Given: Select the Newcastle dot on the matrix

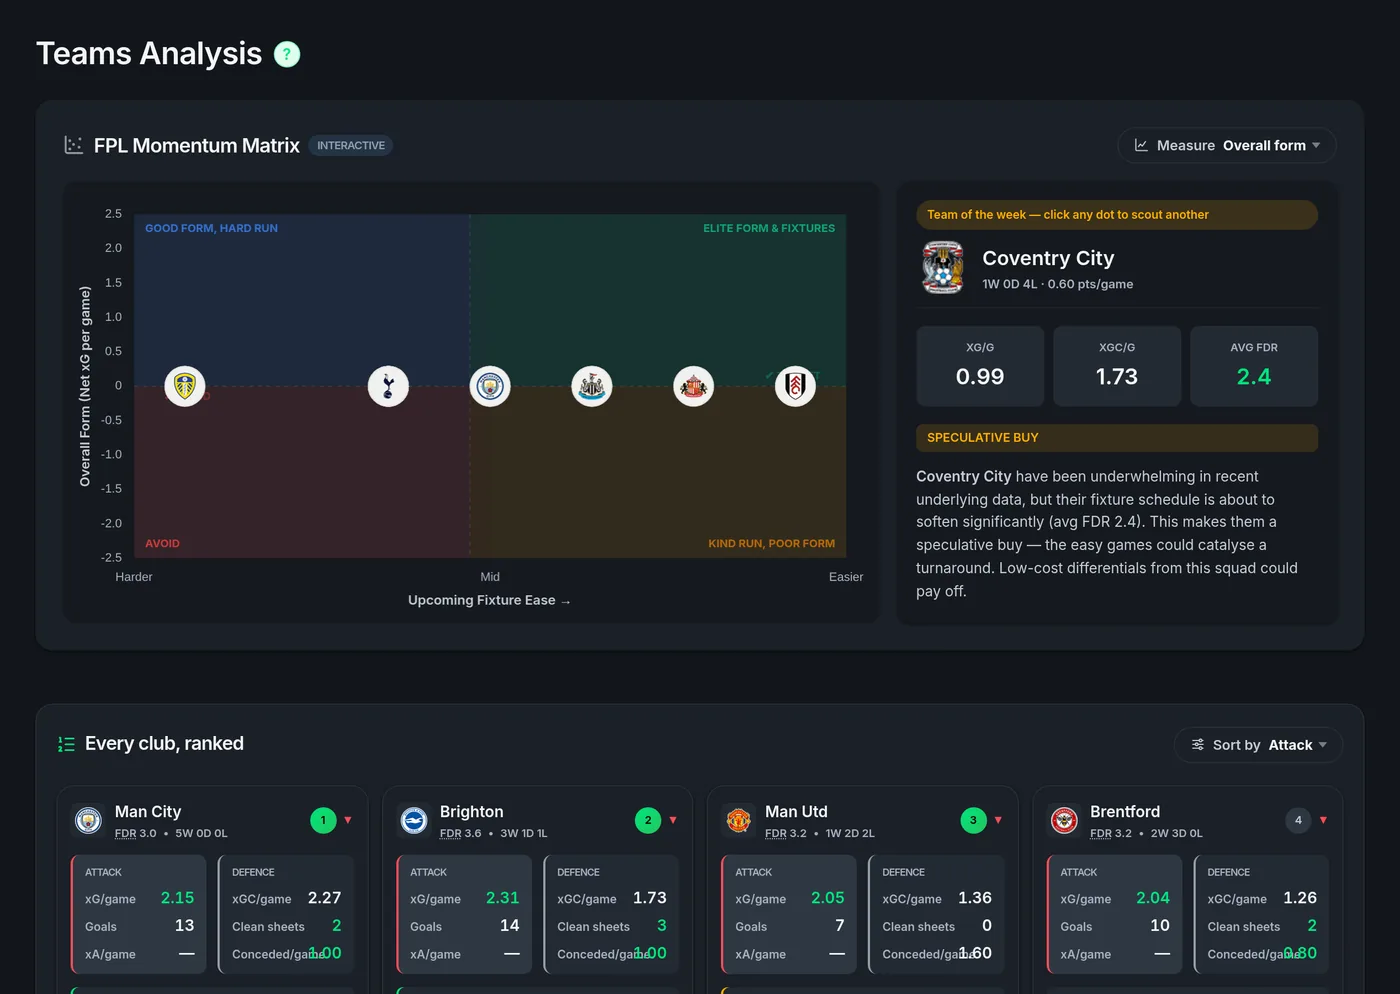Looking at the screenshot, I should click(592, 386).
